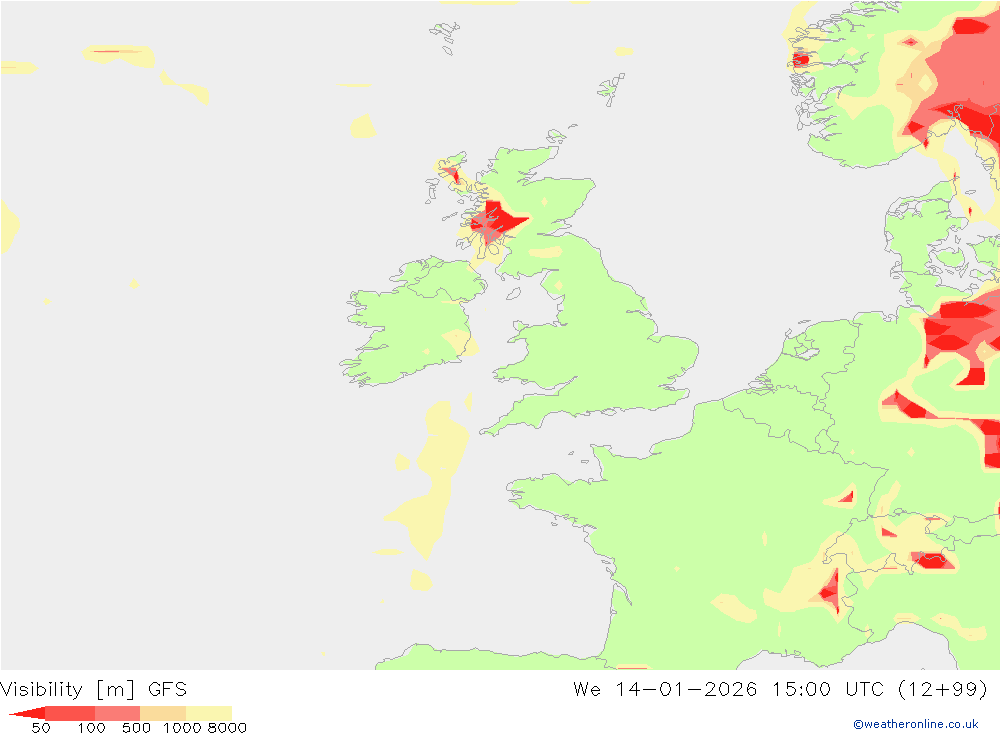The height and width of the screenshot is (733, 1000).
Task: Click the legend value label '500'
Action: pyautogui.click(x=136, y=728)
